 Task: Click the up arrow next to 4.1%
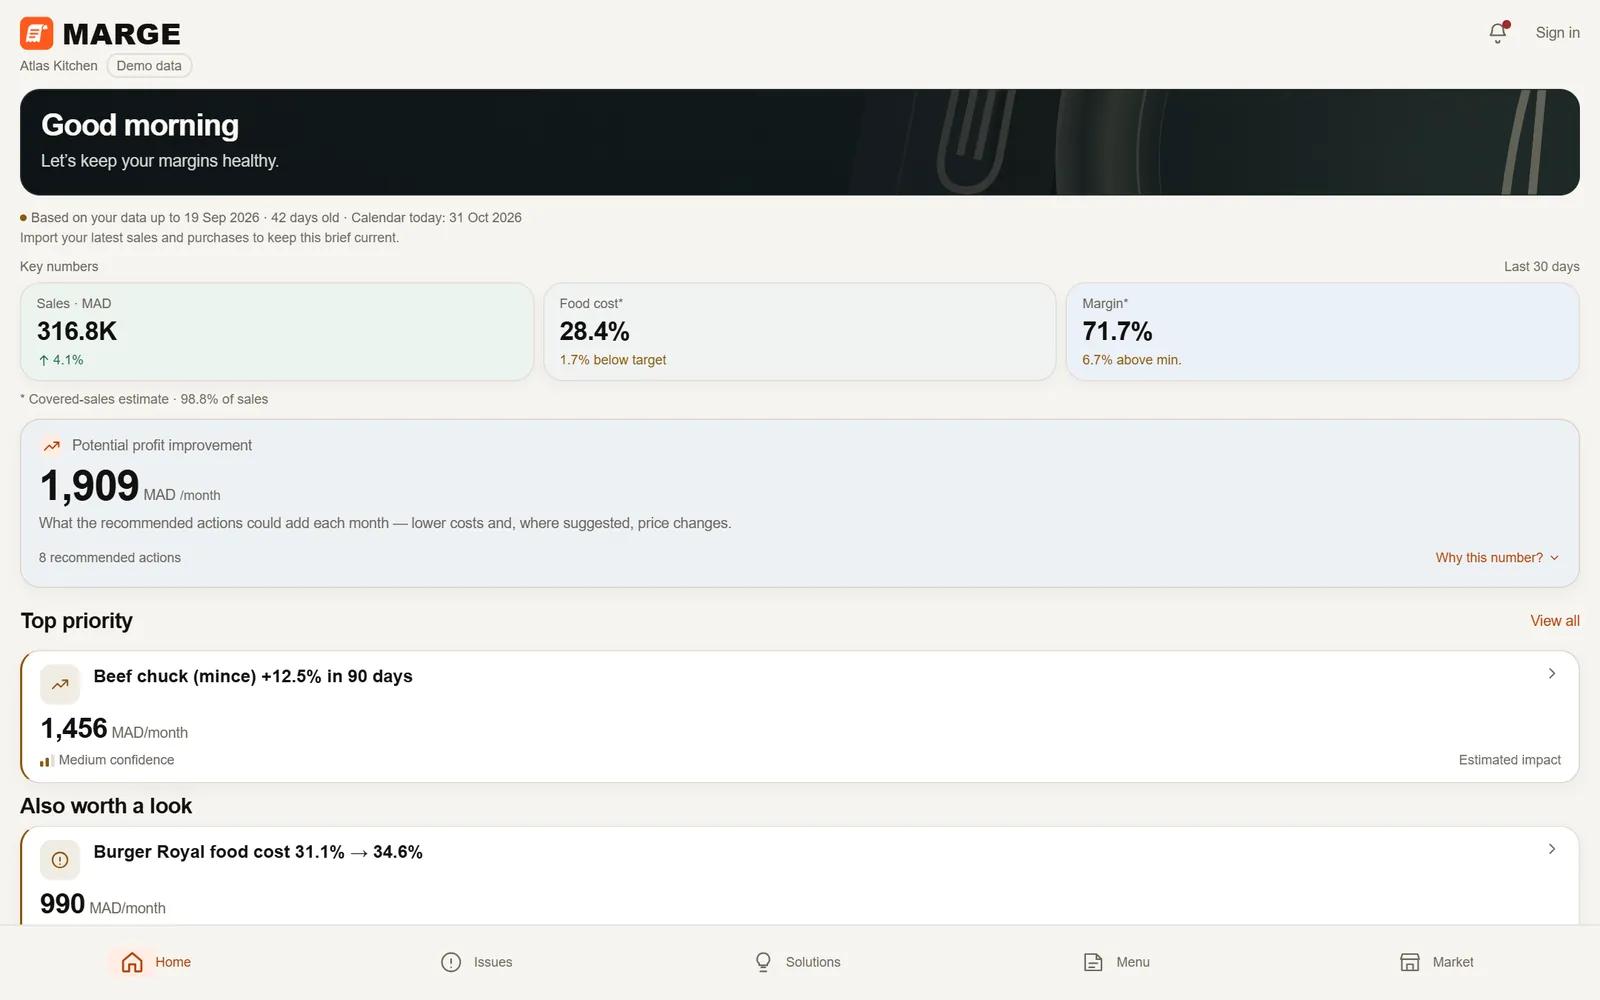point(44,360)
